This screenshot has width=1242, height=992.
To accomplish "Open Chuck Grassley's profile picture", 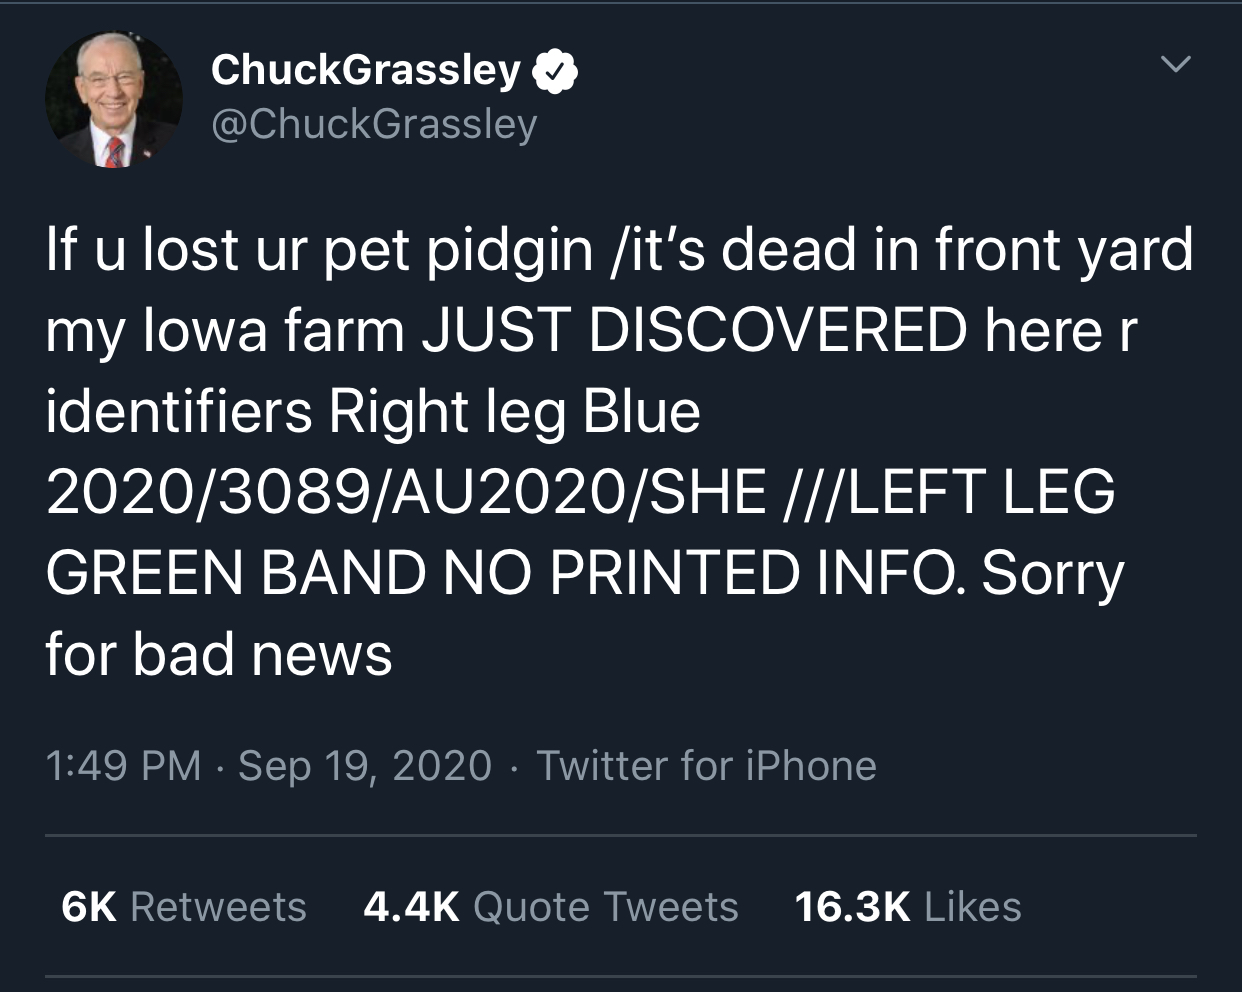I will (x=114, y=100).
